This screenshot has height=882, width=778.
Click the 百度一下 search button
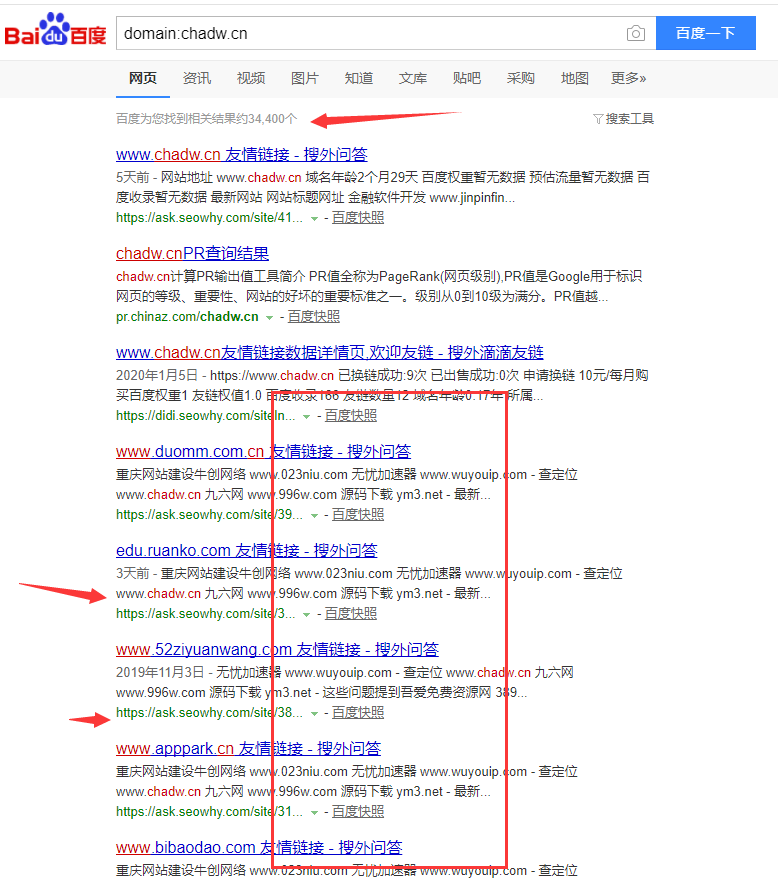pyautogui.click(x=705, y=33)
